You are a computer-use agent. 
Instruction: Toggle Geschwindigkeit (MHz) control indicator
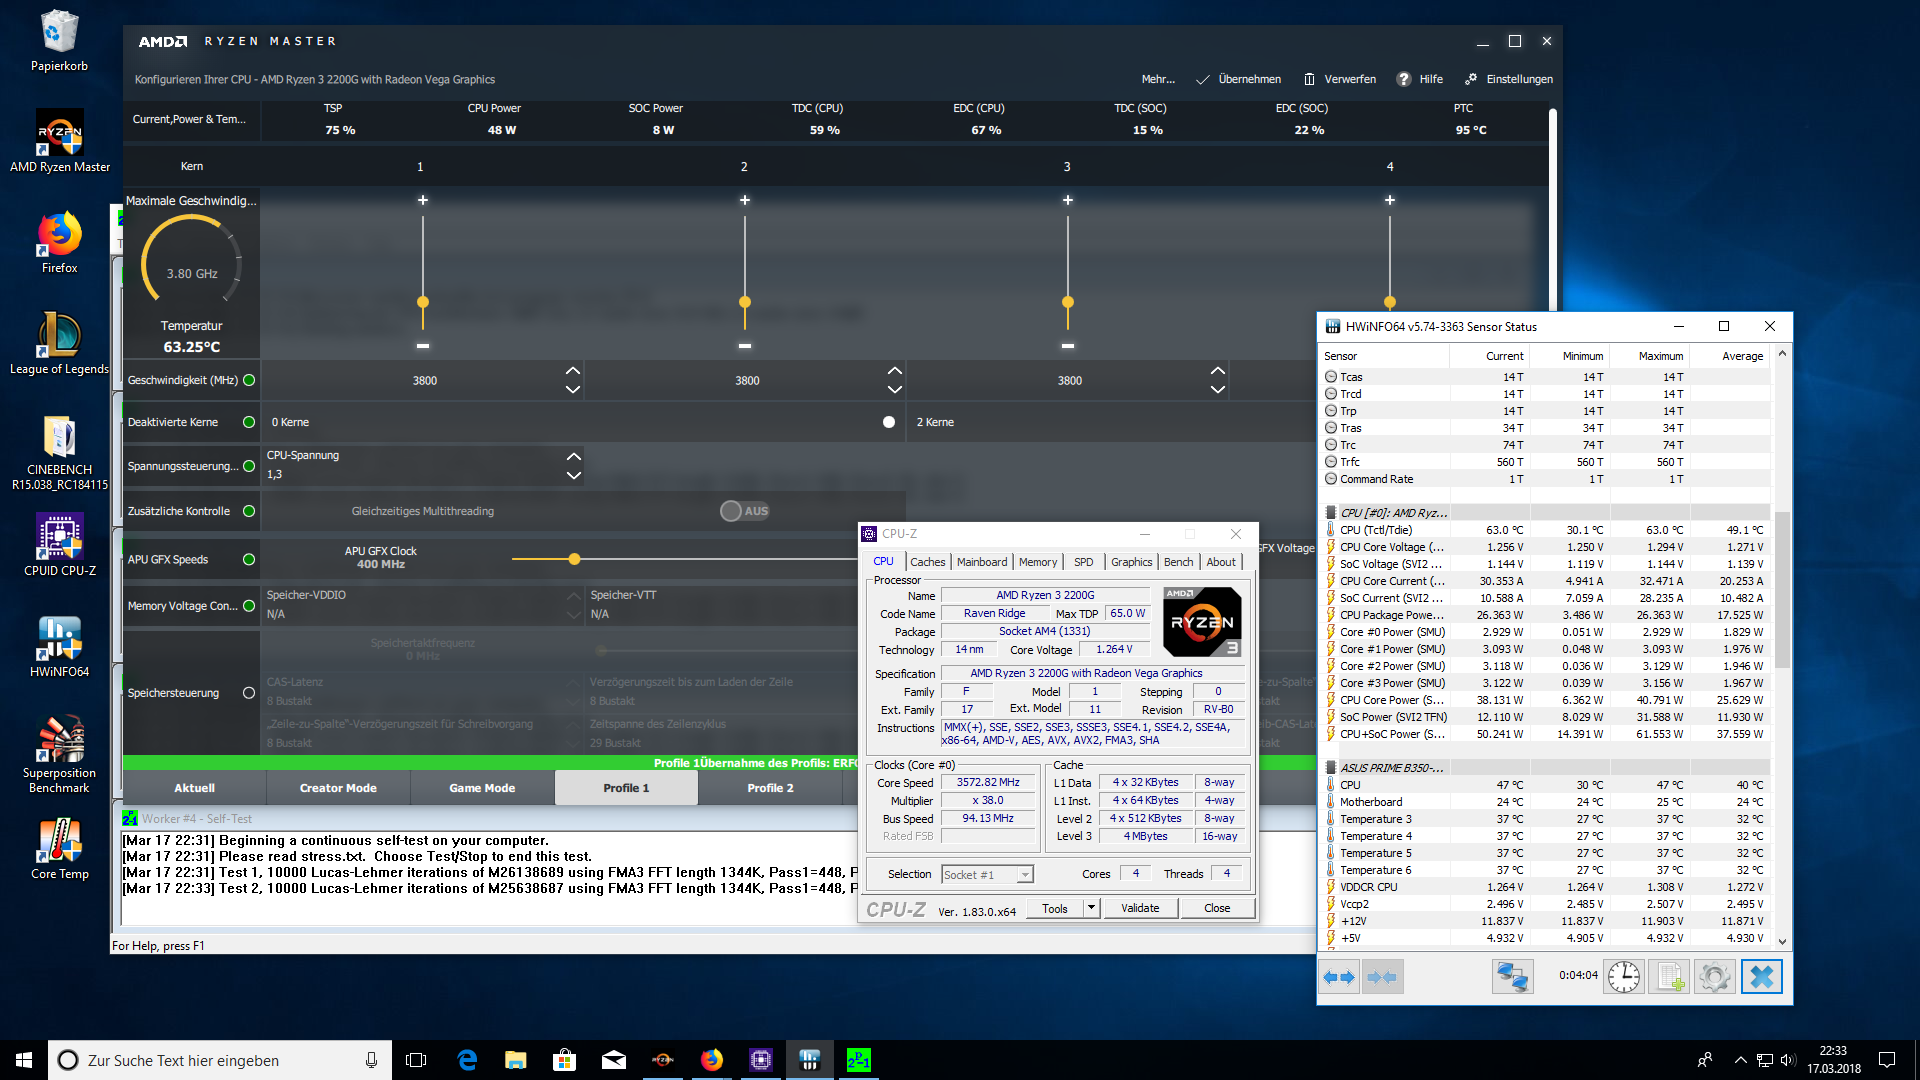click(249, 380)
